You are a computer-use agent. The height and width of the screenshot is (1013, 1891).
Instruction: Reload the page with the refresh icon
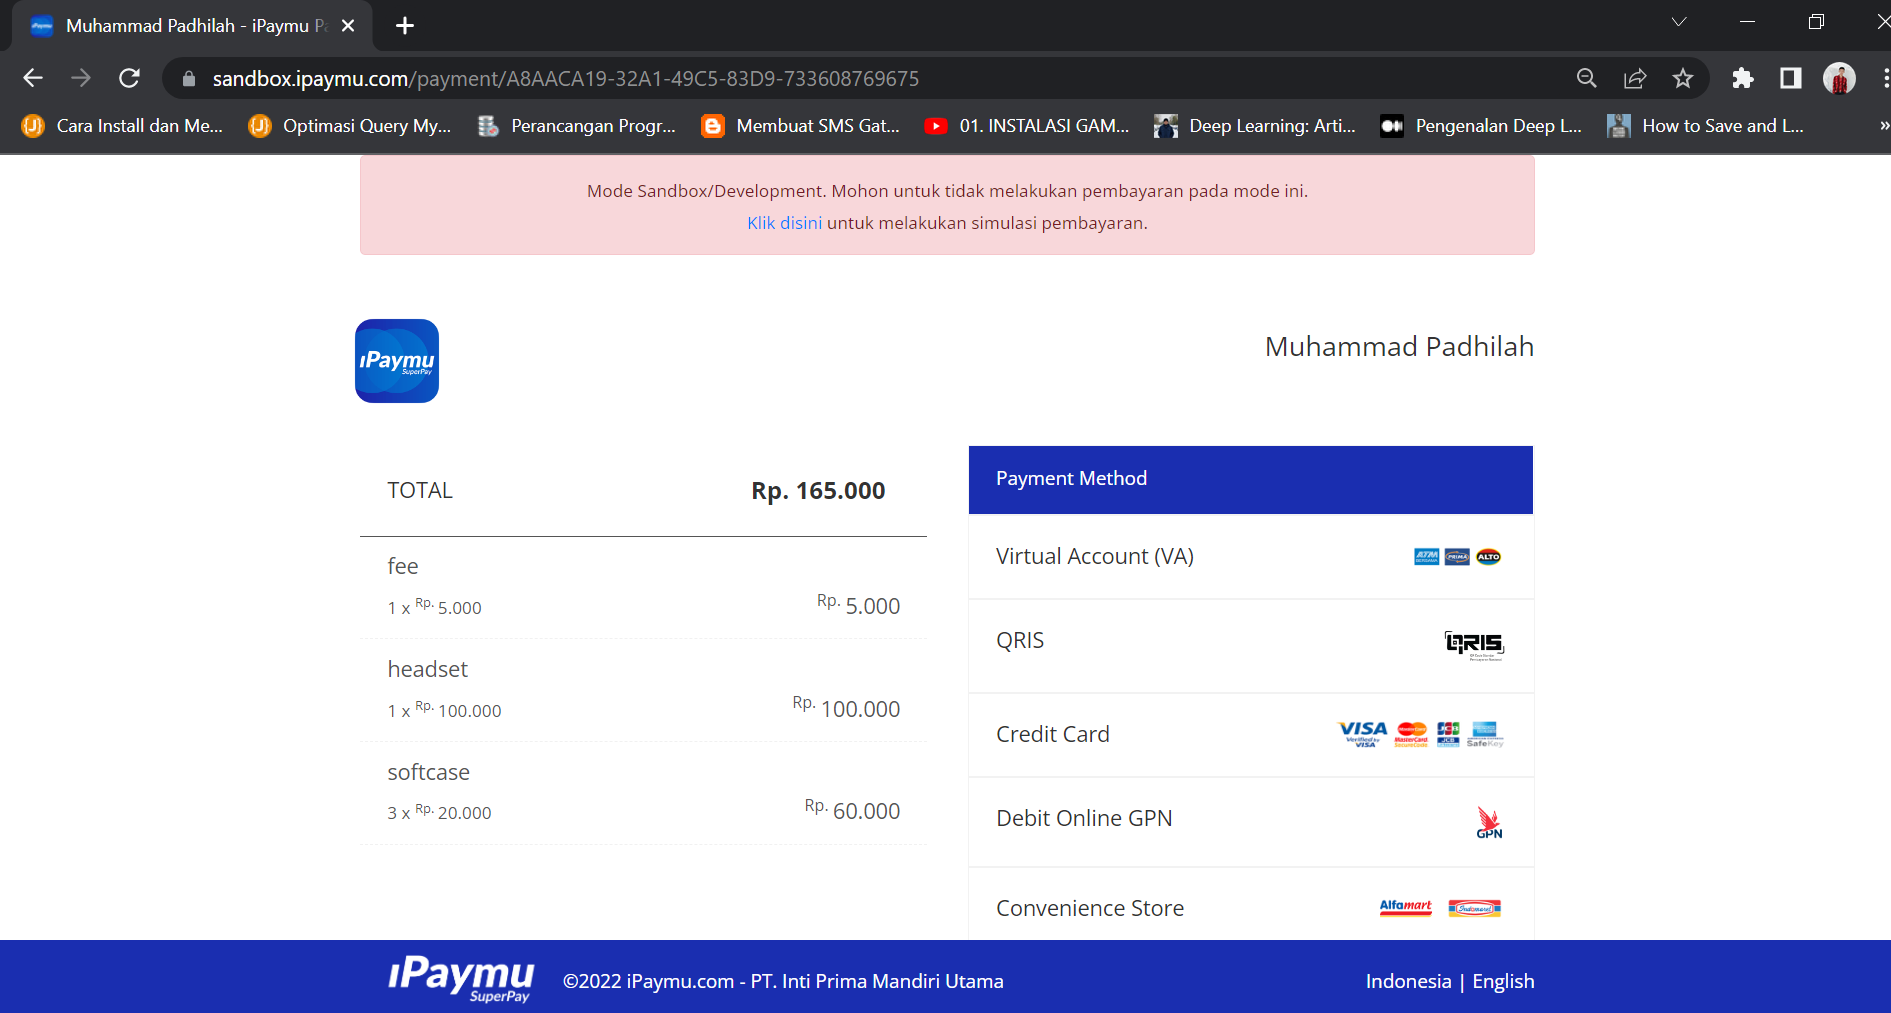point(129,78)
